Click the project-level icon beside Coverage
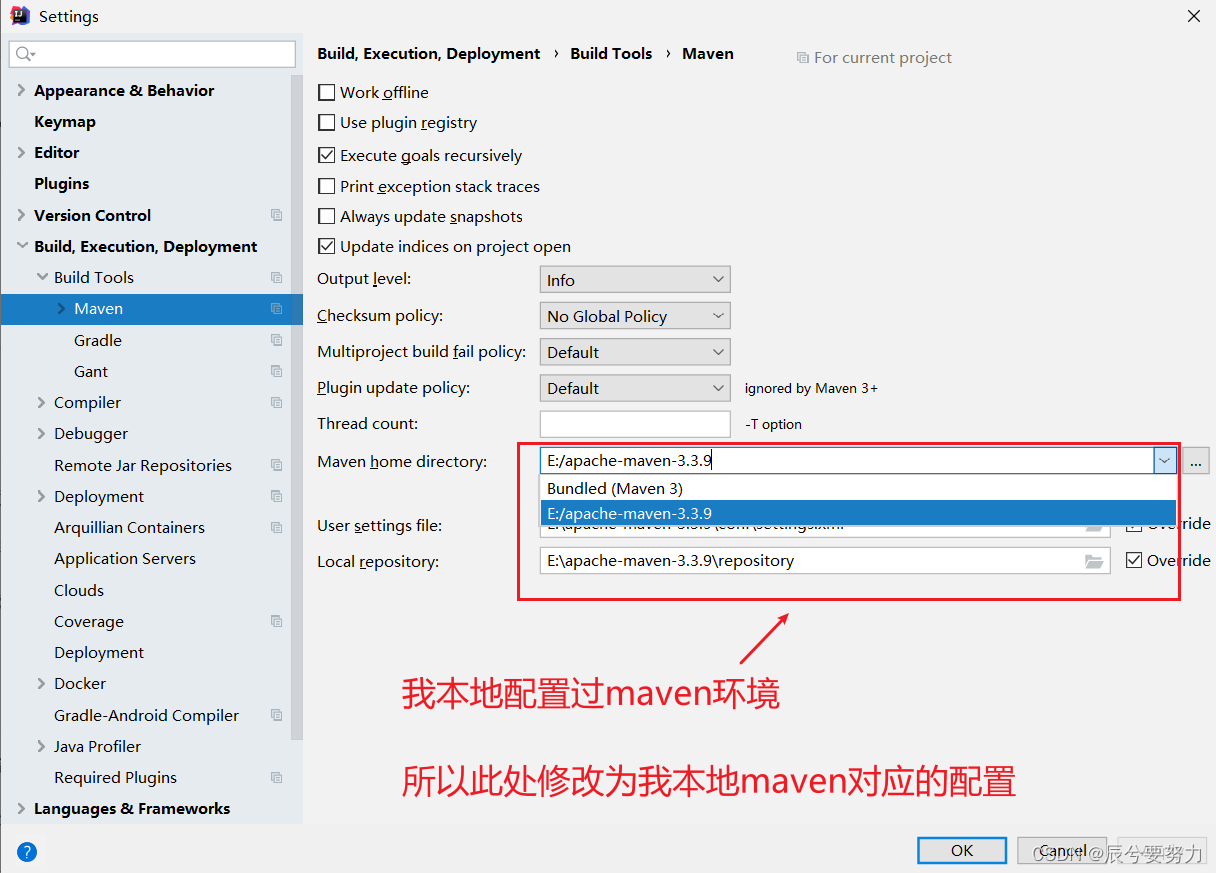The width and height of the screenshot is (1216, 873). [x=277, y=621]
